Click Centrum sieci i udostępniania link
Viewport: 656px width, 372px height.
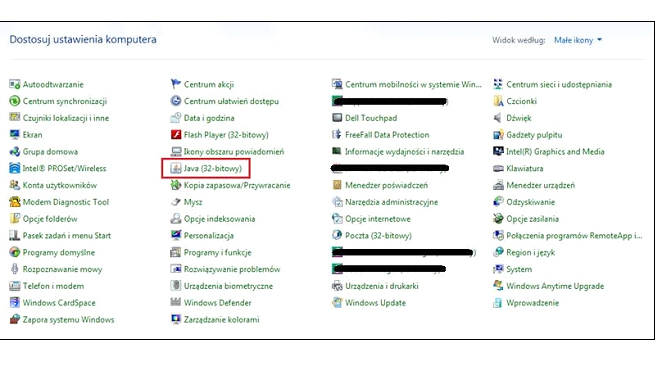pos(559,85)
